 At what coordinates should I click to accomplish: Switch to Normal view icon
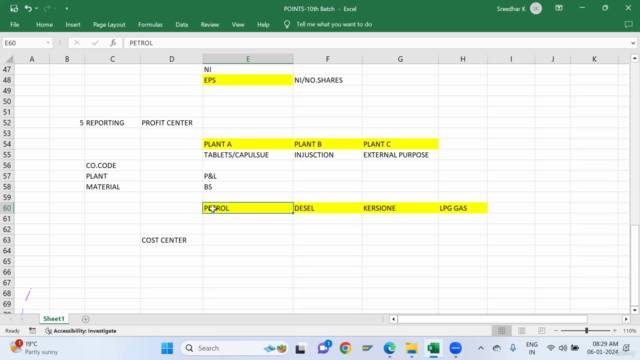pos(502,331)
